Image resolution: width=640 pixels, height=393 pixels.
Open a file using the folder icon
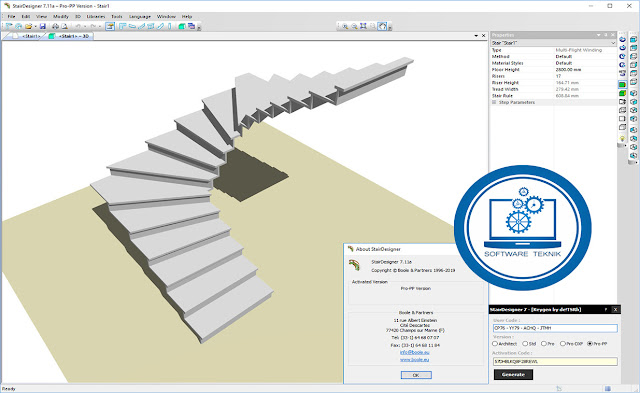[29, 26]
